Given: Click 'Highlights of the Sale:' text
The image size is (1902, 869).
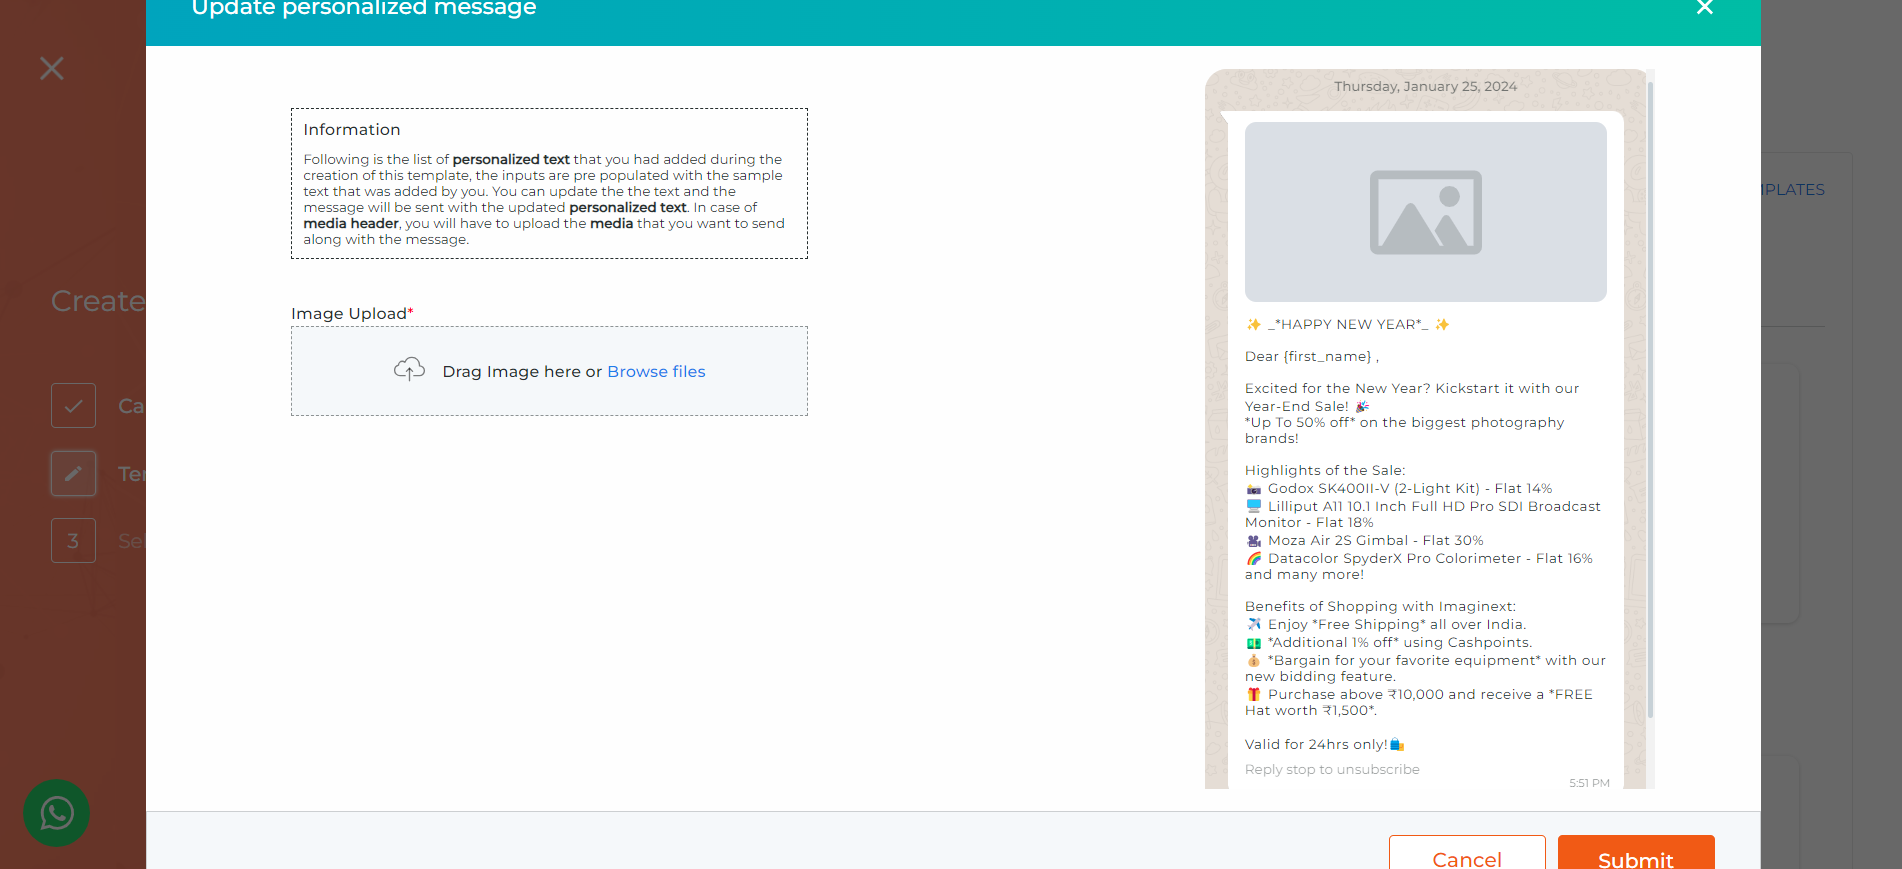Looking at the screenshot, I should click(1325, 470).
